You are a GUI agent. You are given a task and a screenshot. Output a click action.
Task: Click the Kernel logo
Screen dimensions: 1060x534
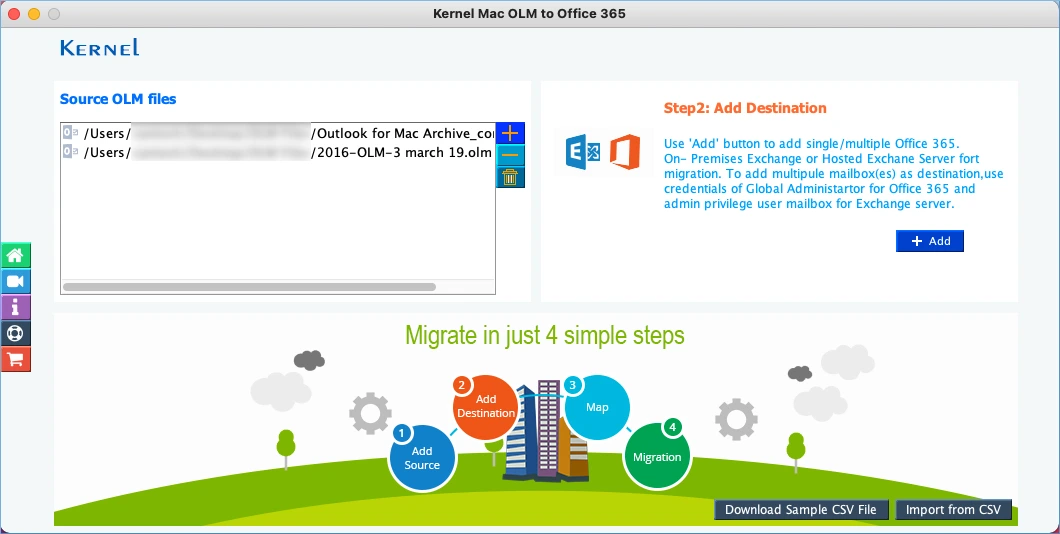[x=99, y=47]
